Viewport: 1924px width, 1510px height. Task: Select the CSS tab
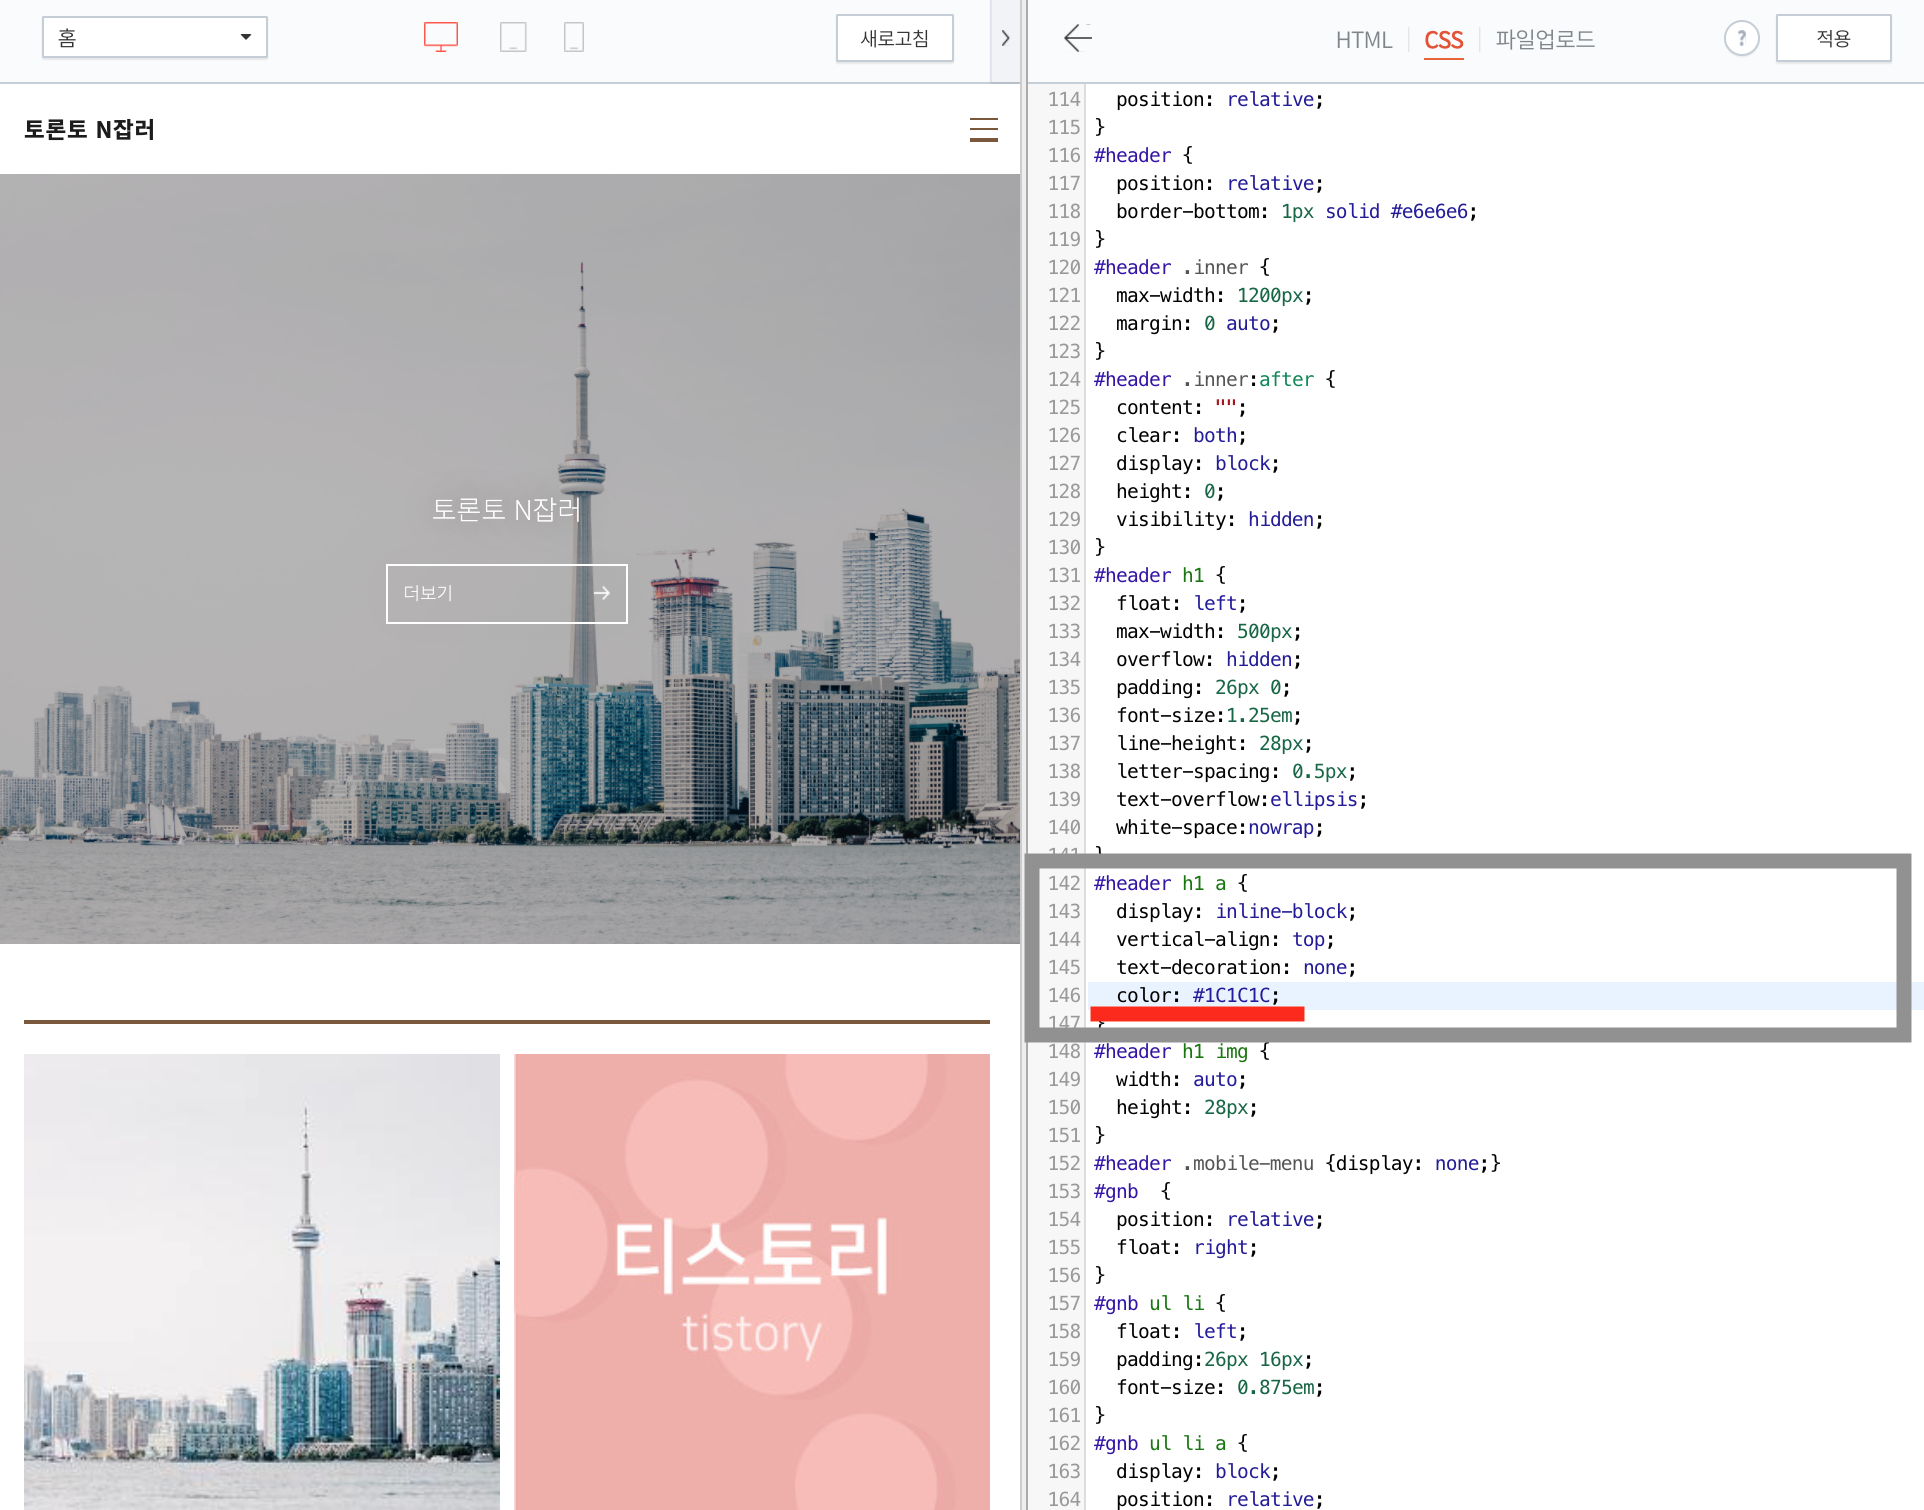click(x=1443, y=40)
